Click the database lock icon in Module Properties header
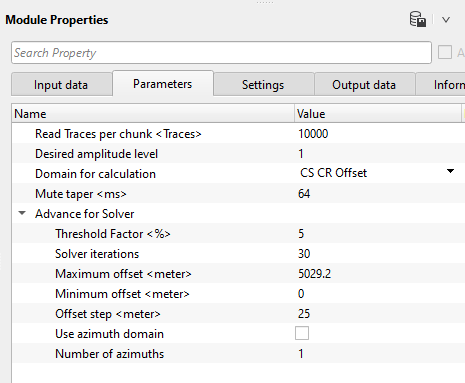 pos(418,19)
